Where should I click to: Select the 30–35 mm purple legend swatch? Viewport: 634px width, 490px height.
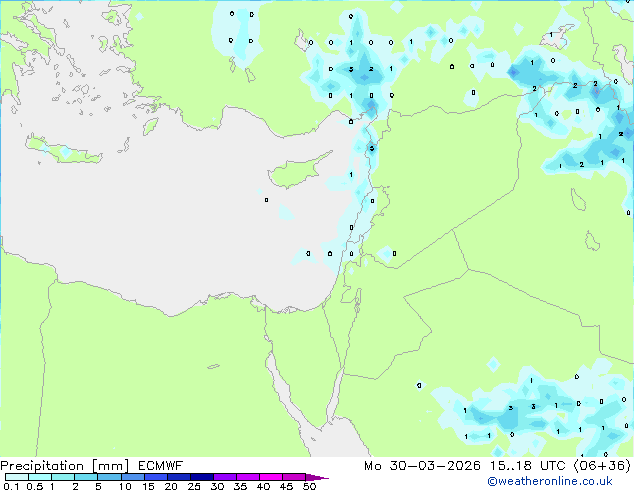[x=225, y=477]
